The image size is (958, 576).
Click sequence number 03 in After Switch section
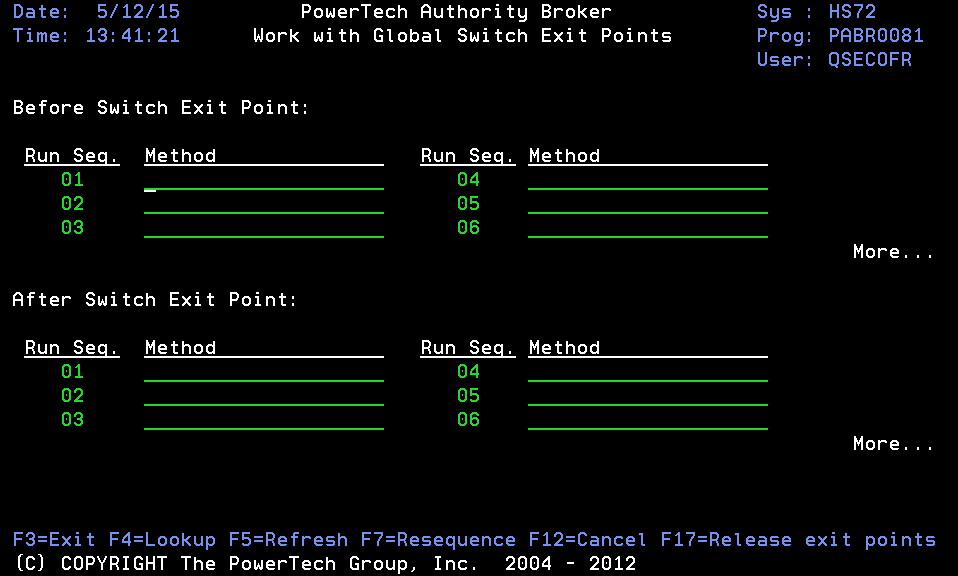coord(72,419)
